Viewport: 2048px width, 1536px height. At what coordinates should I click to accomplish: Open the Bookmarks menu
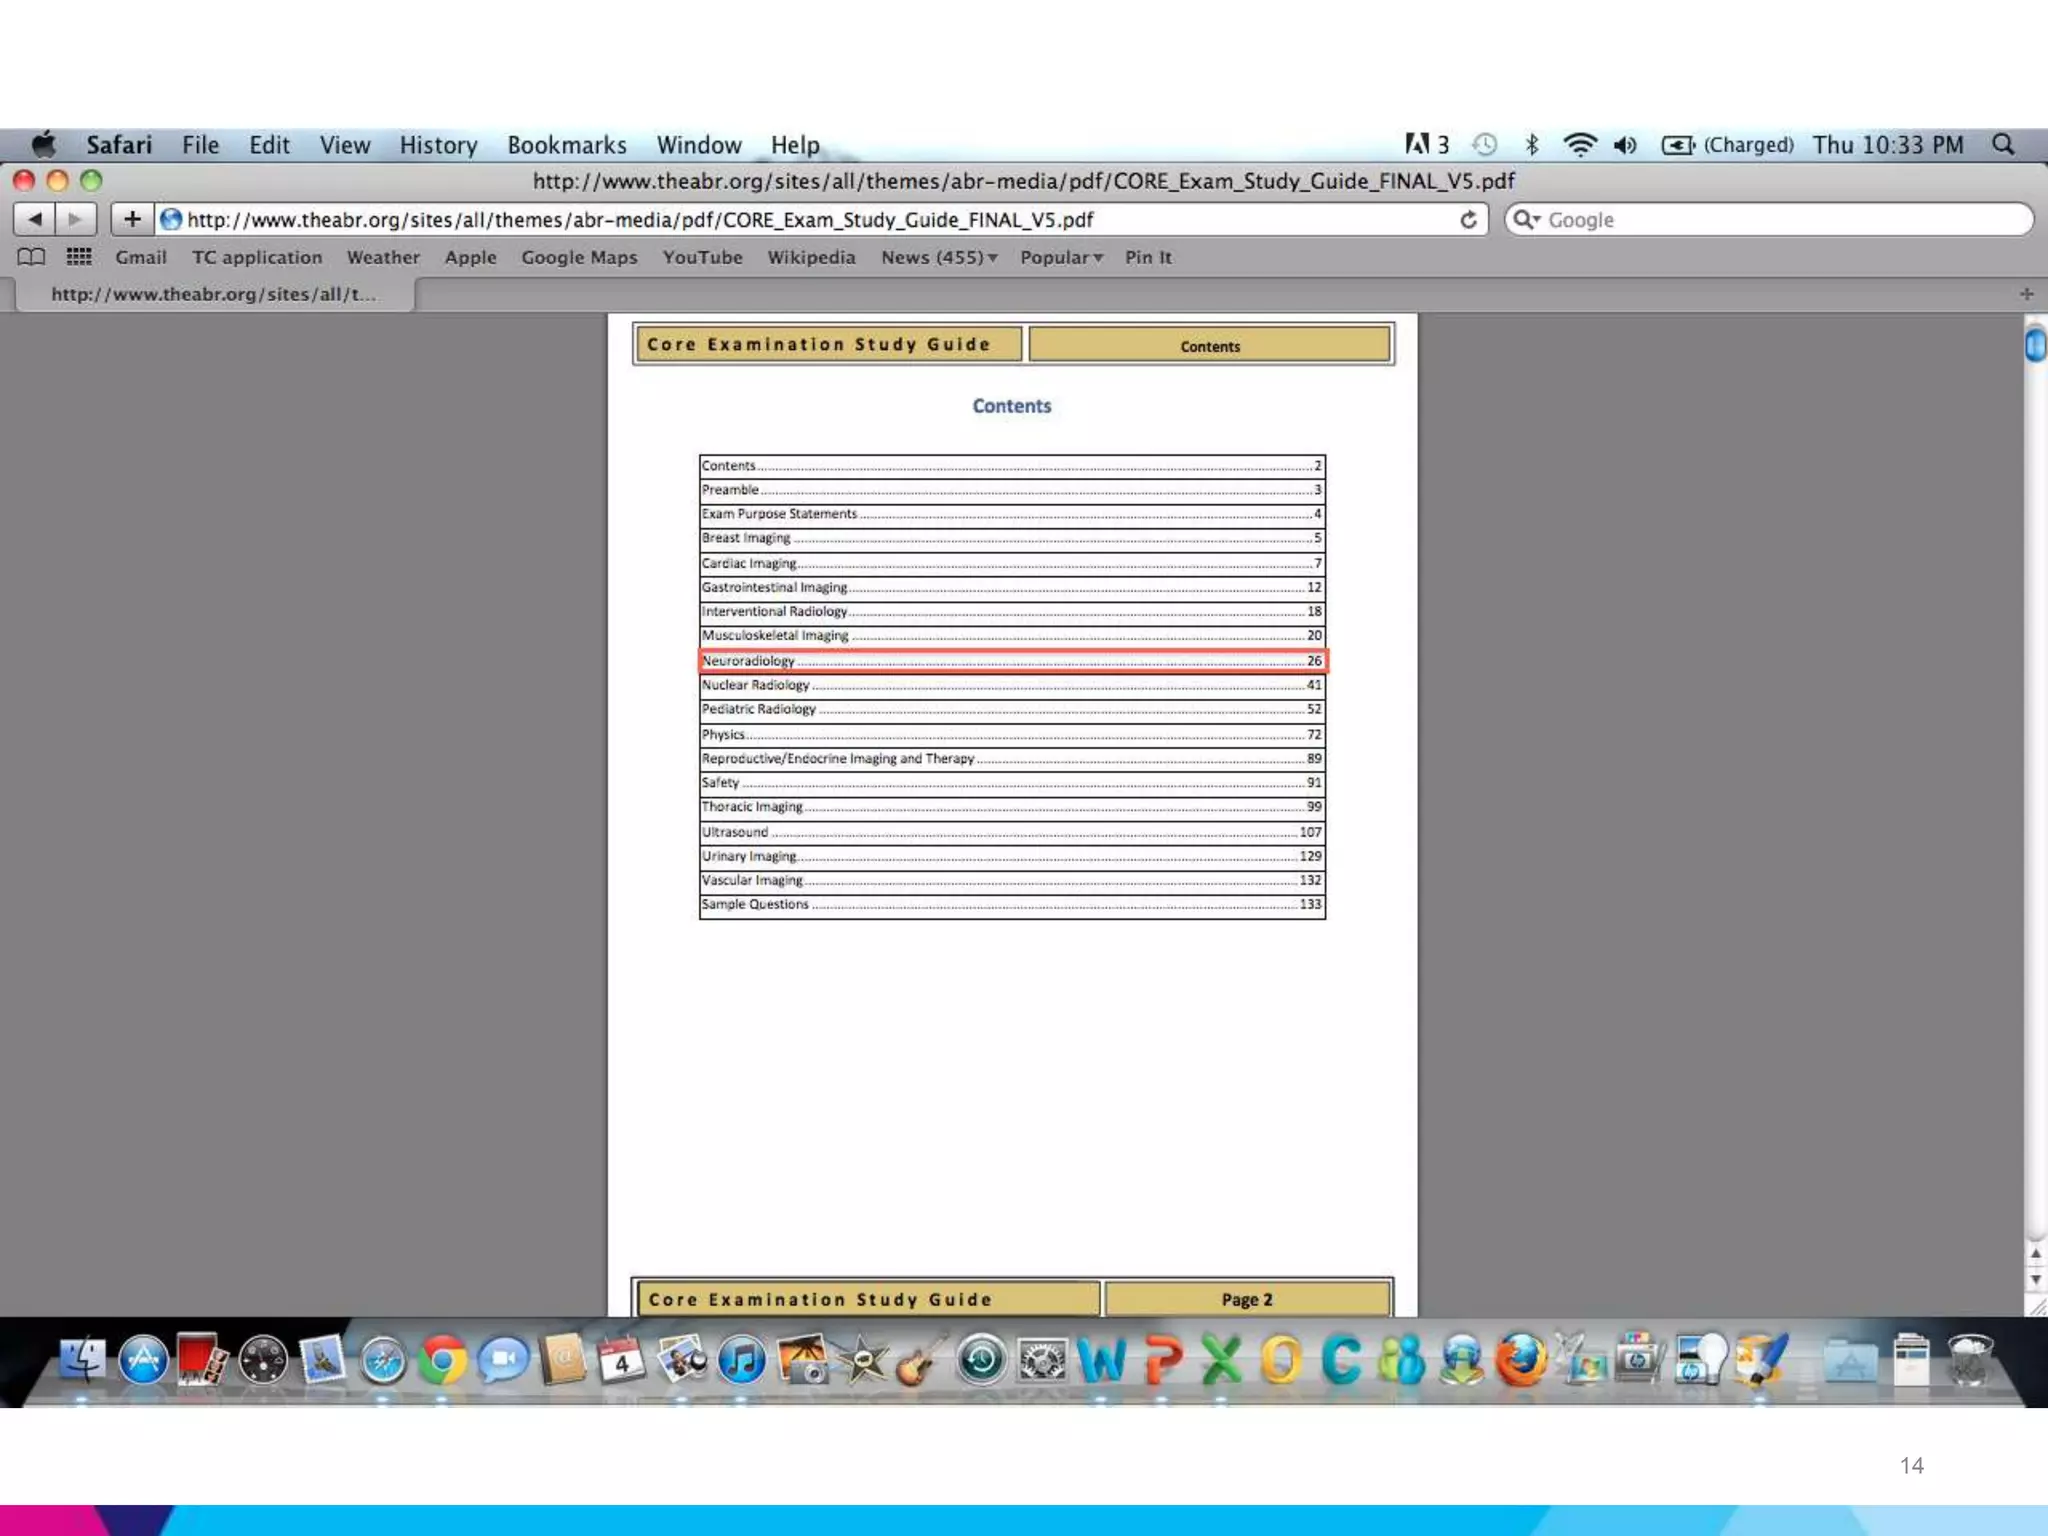pyautogui.click(x=566, y=145)
